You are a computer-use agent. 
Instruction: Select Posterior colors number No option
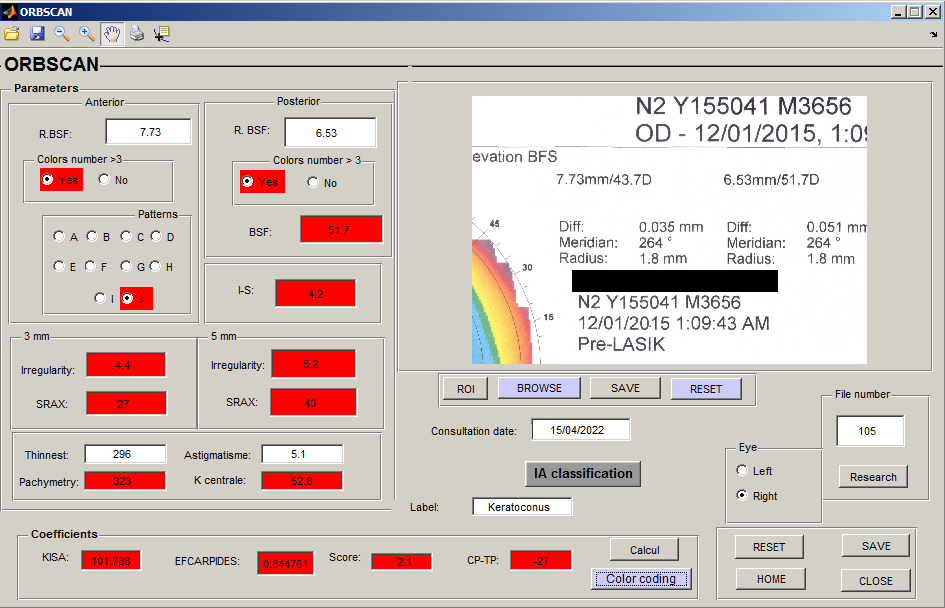(x=313, y=183)
